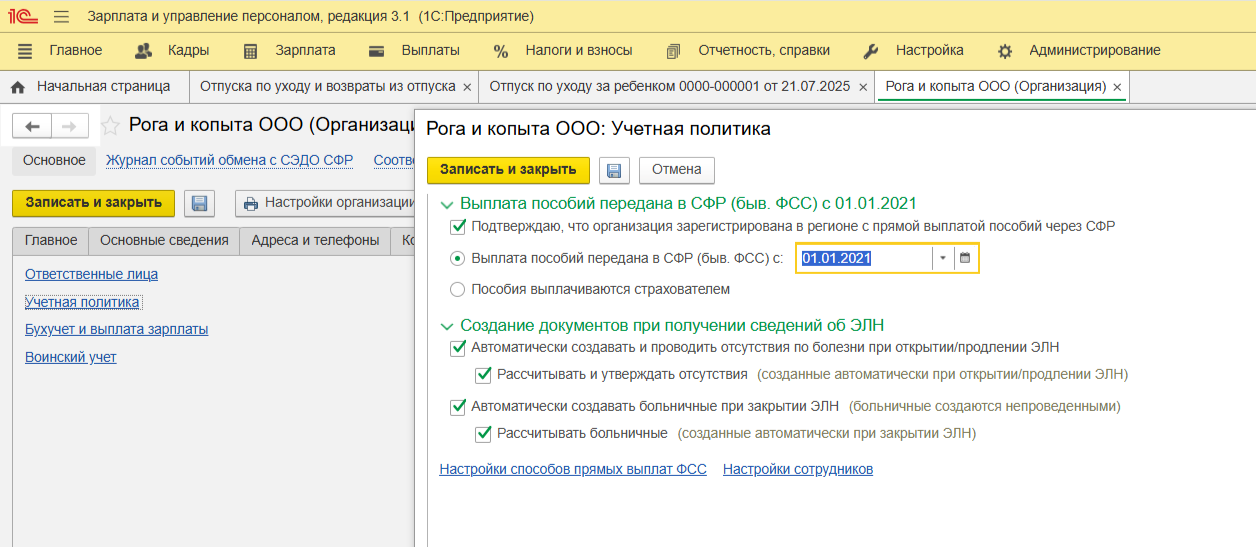Open the date field dropdown arrow

click(x=942, y=258)
